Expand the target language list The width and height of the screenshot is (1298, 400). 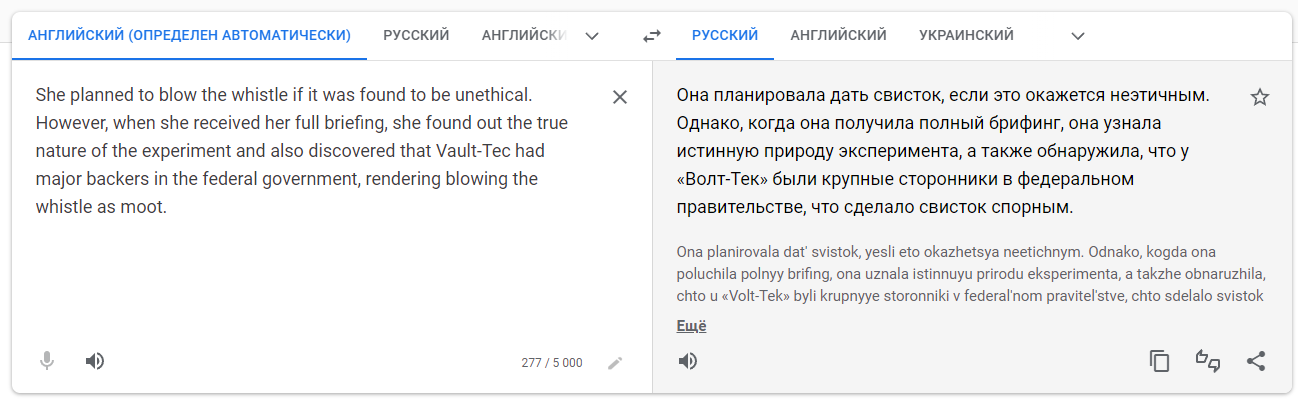[x=1078, y=36]
